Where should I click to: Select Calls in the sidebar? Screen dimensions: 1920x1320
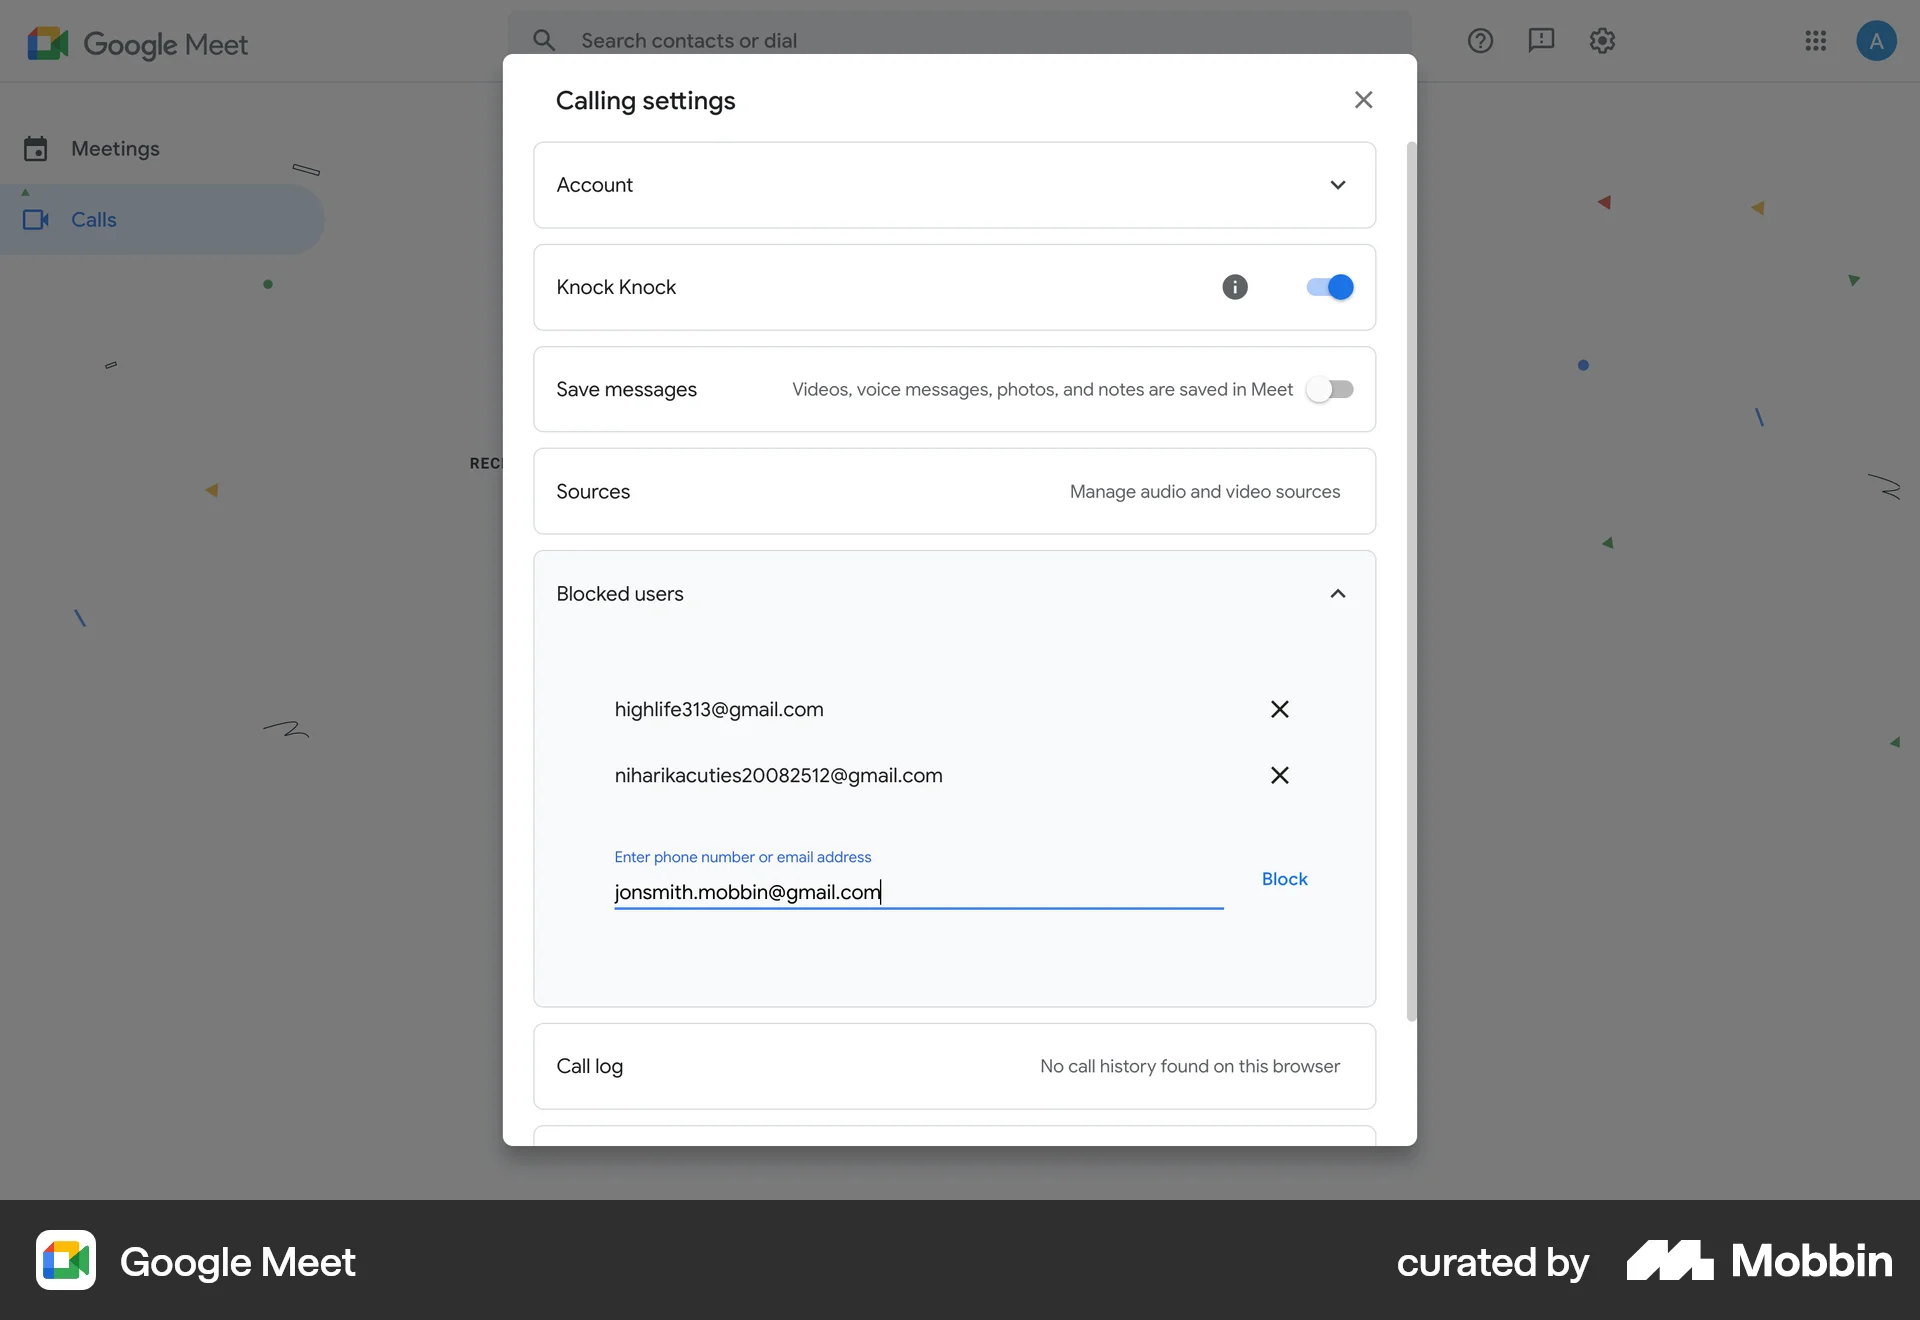point(92,219)
